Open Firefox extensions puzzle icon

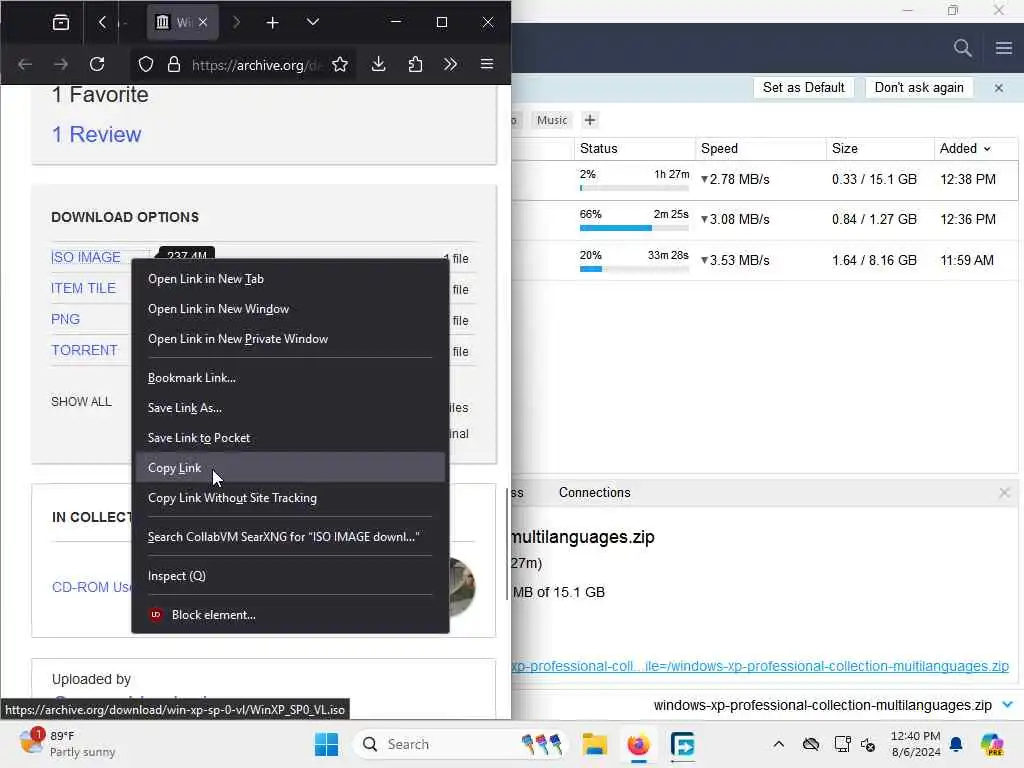(x=415, y=64)
